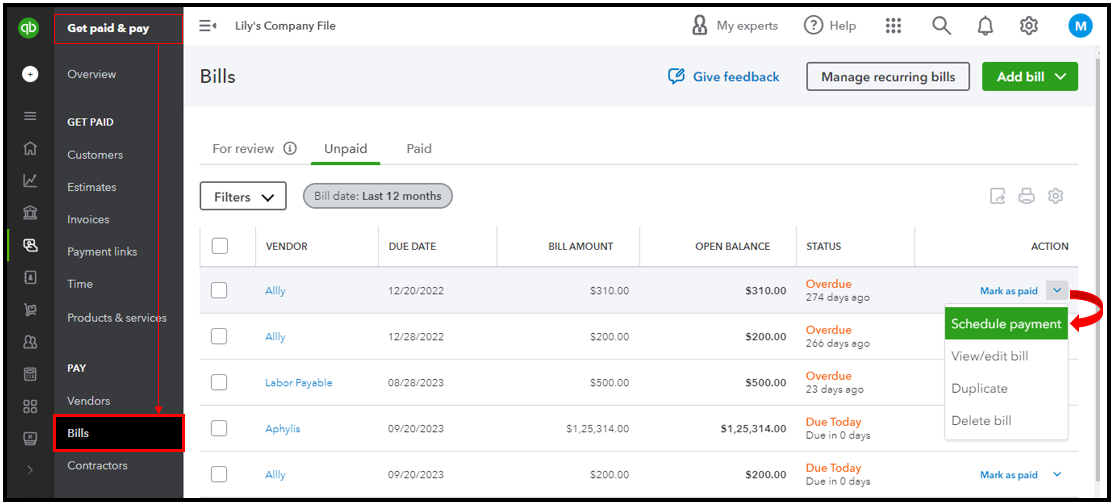The height and width of the screenshot is (504, 1113).
Task: Select the Aphylis bill checkbox
Action: coord(219,429)
